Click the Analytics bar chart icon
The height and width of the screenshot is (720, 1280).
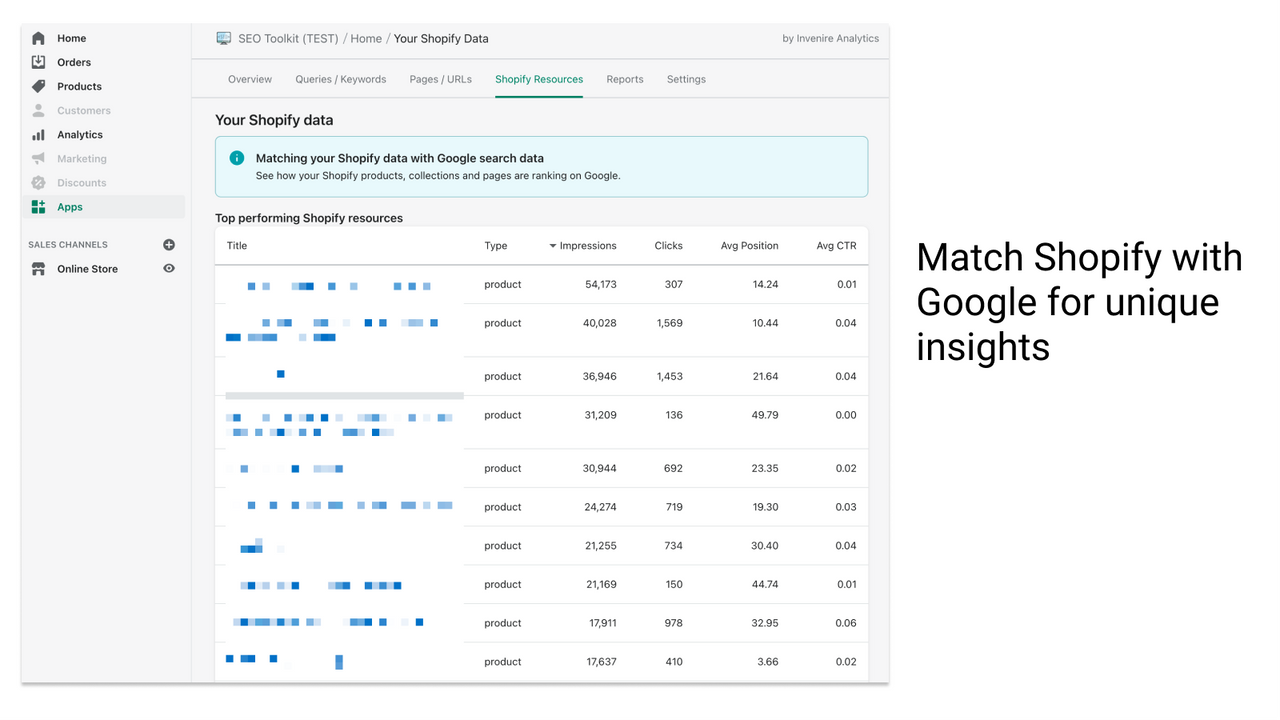[x=38, y=134]
